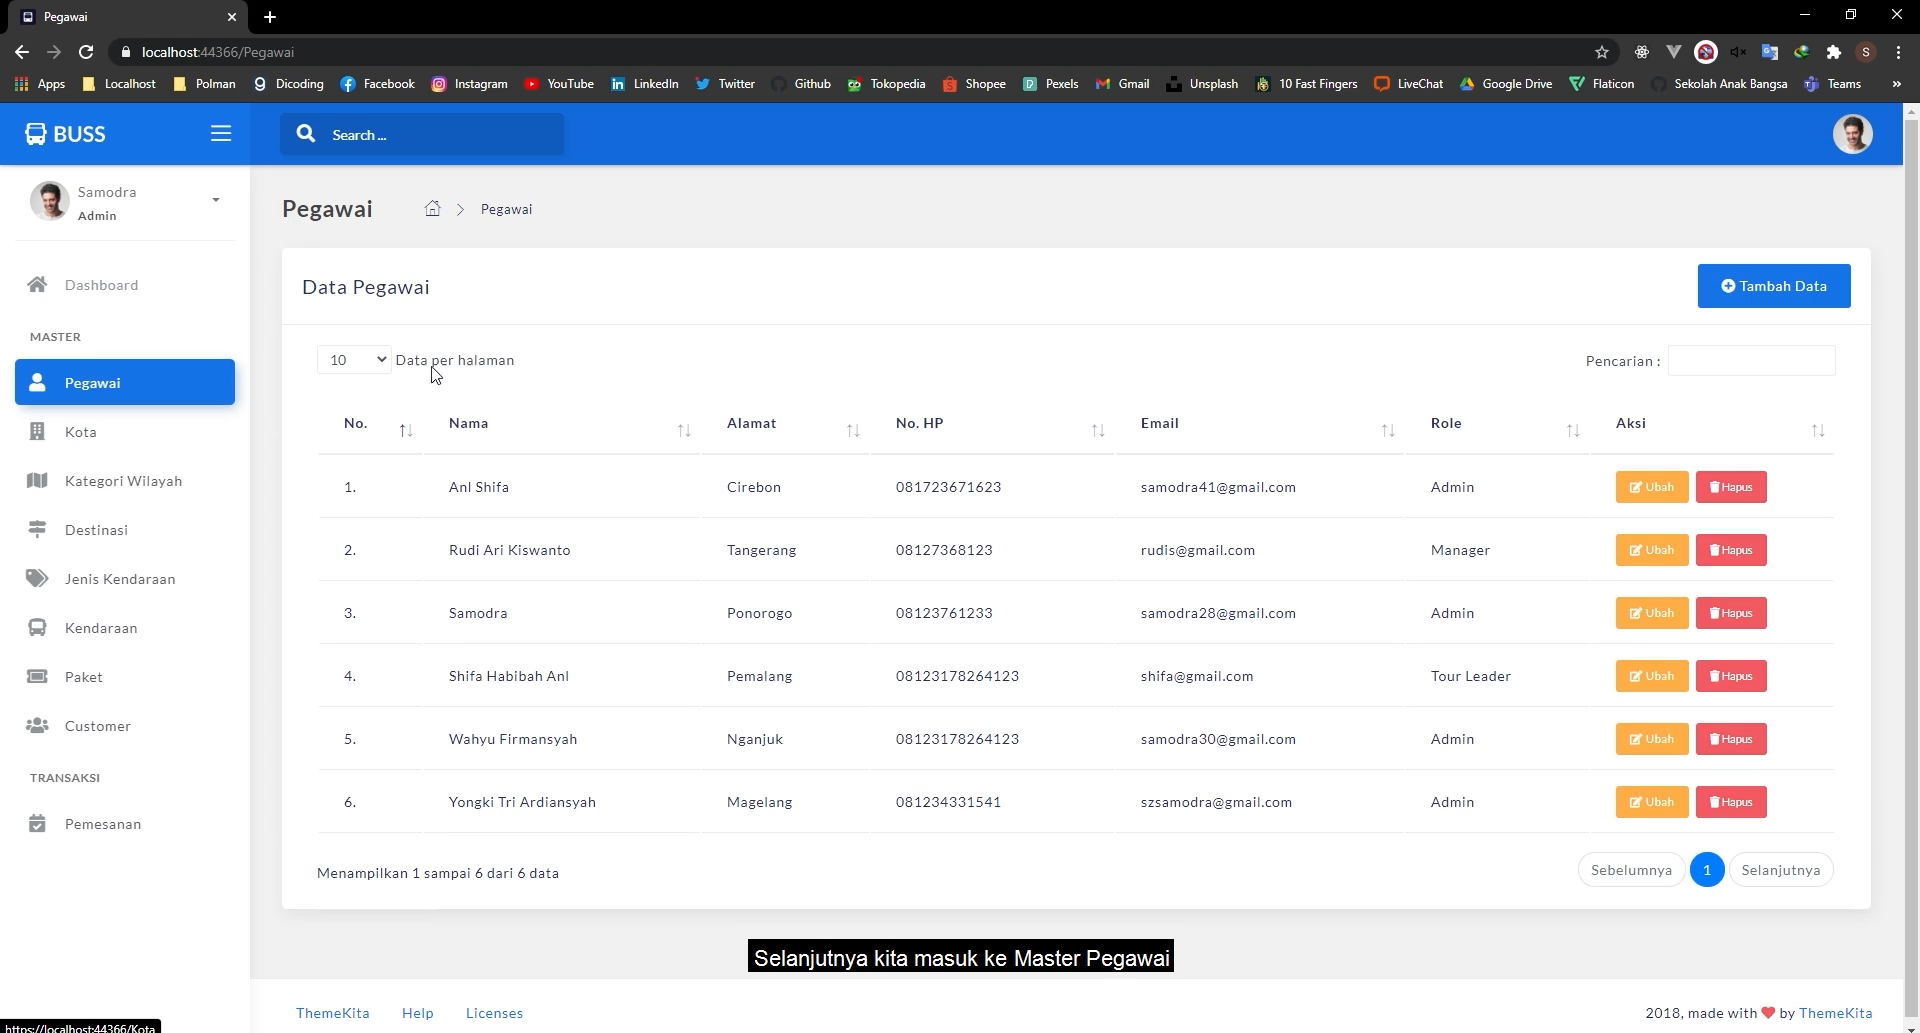
Task: Click the Paket ticket icon
Action: (37, 676)
